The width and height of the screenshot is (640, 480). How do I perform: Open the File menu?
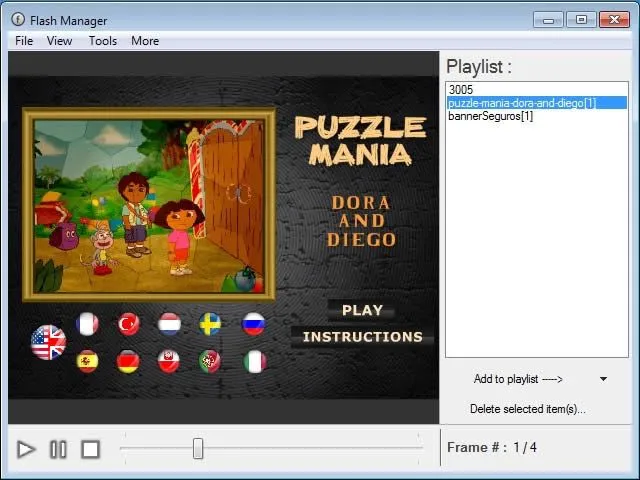tap(24, 41)
